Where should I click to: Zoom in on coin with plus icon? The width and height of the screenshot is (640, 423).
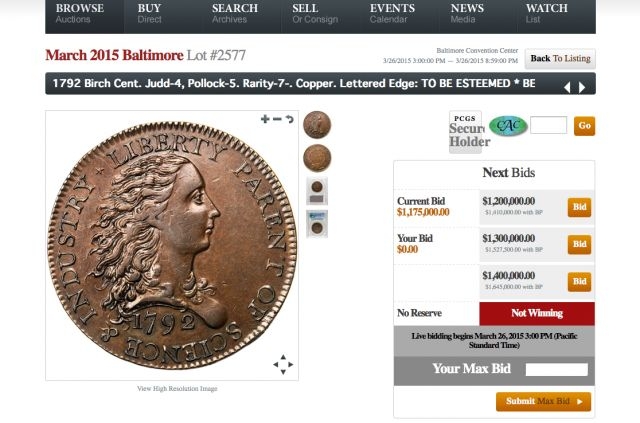pyautogui.click(x=265, y=119)
